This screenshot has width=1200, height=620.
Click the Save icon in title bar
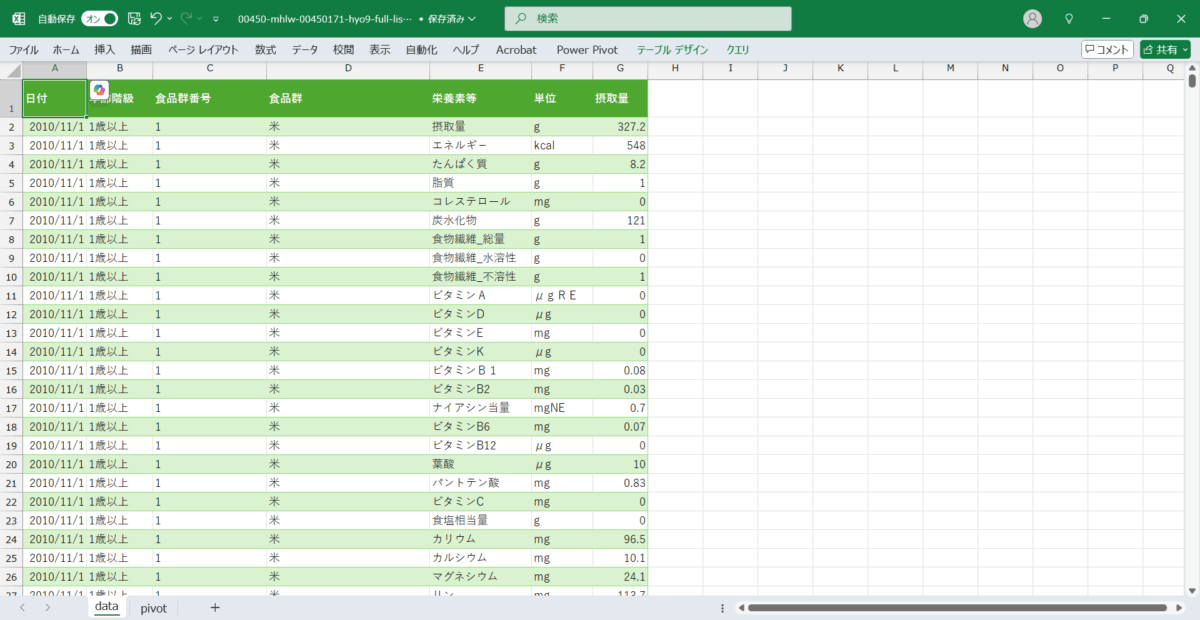click(134, 19)
